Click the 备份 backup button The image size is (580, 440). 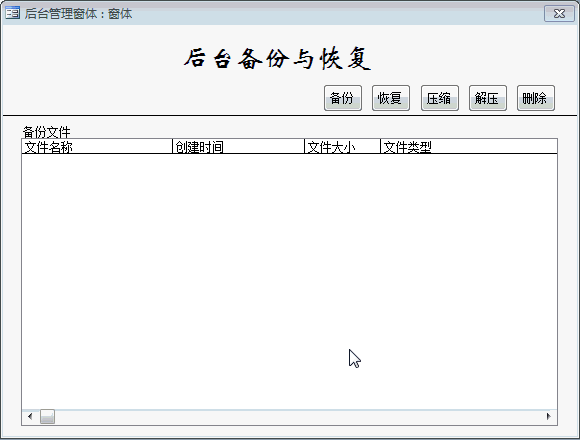(343, 98)
